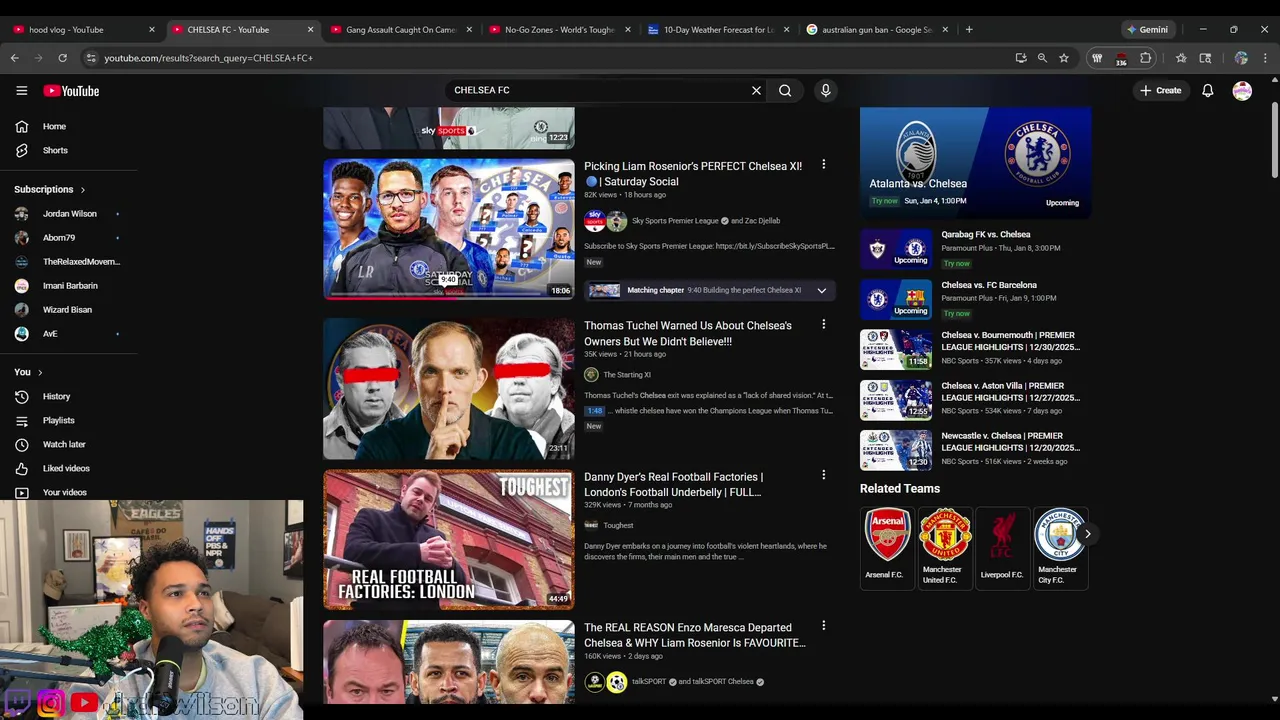Open Atalanta vs. Chelsea match card
1280x720 pixels.
(975, 162)
